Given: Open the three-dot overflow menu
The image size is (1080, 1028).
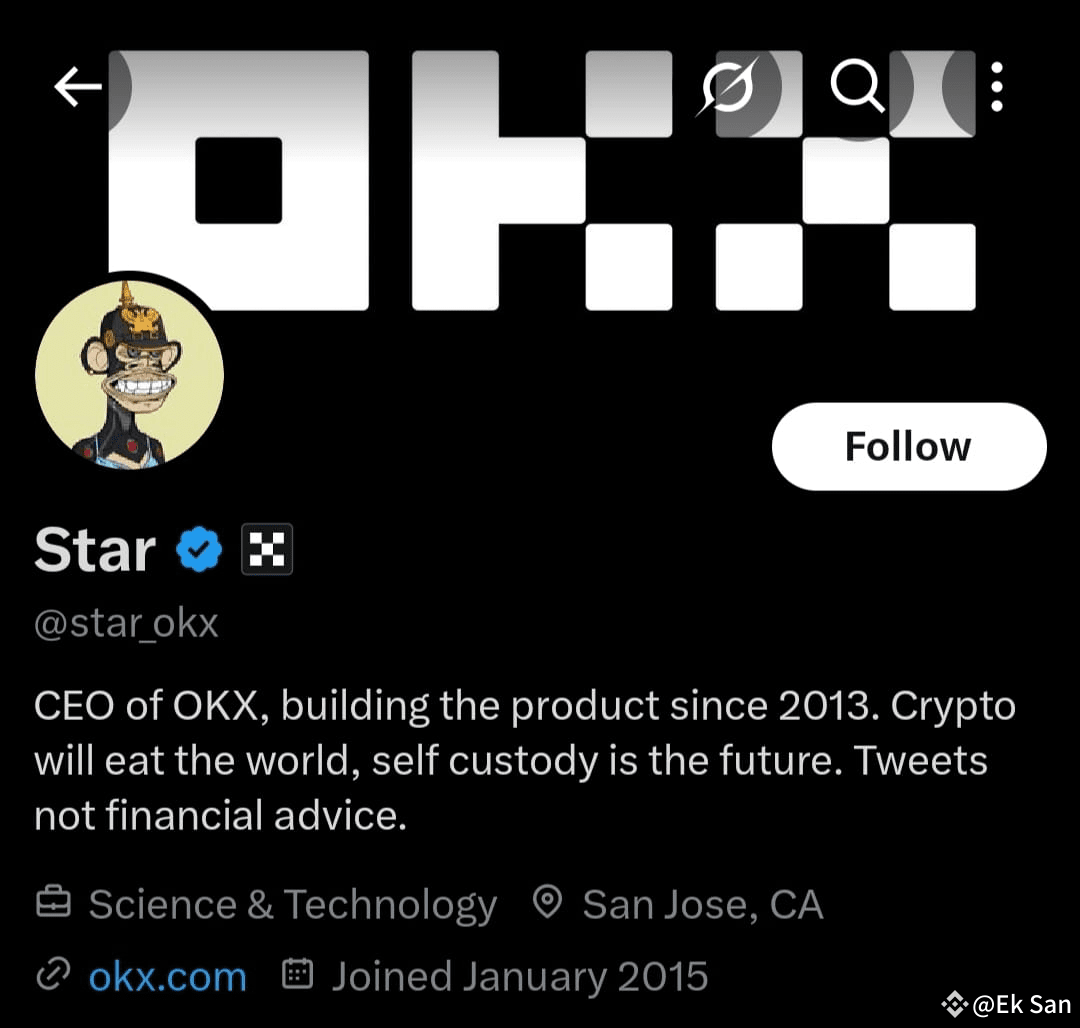Looking at the screenshot, I should (996, 87).
